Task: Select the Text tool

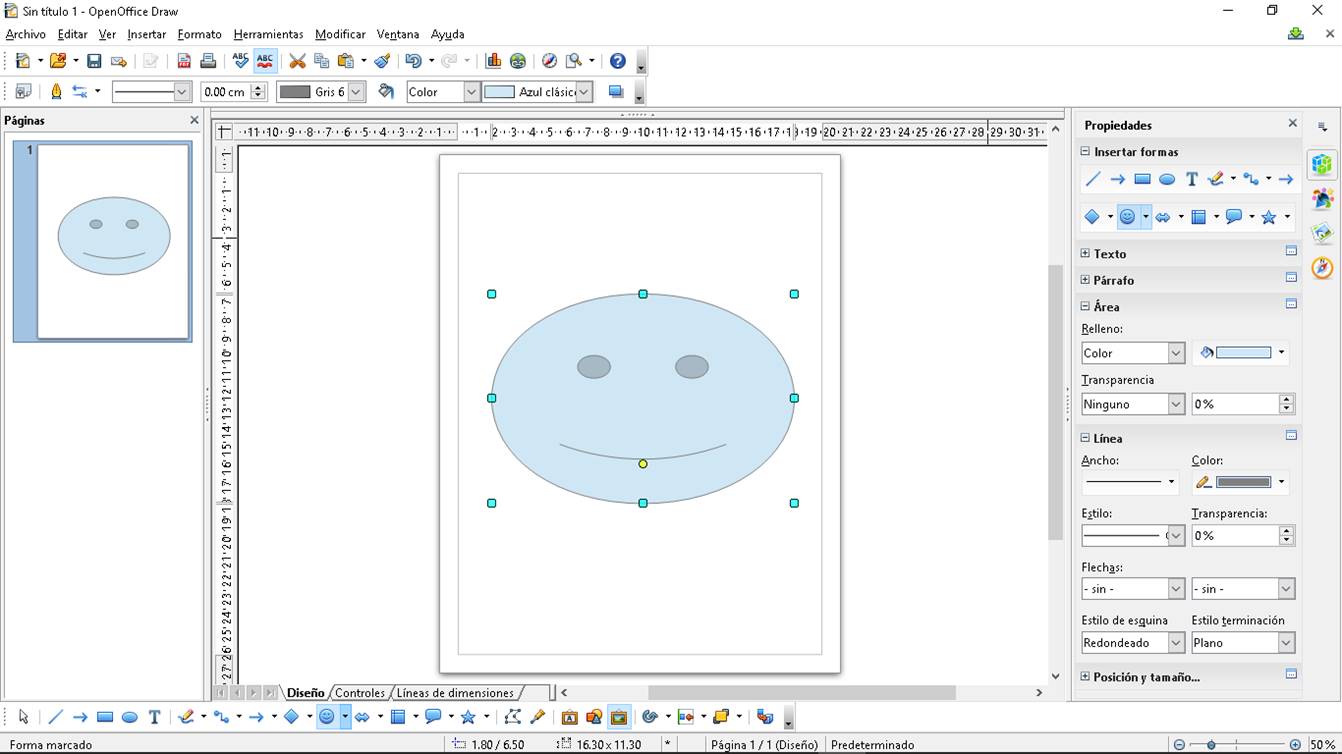Action: pos(154,716)
